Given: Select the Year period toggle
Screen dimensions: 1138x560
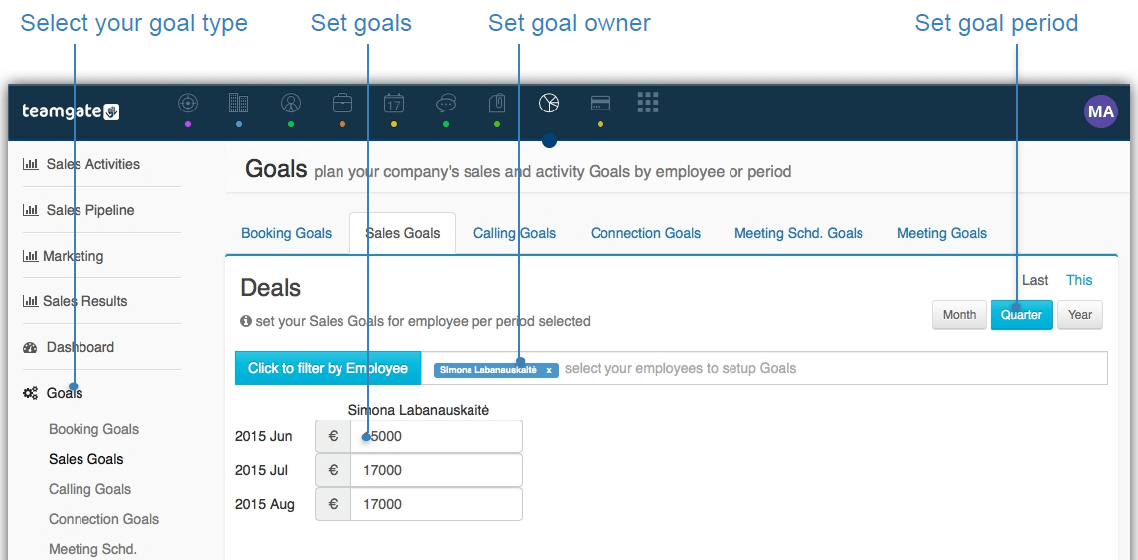Looking at the screenshot, I should [1080, 315].
